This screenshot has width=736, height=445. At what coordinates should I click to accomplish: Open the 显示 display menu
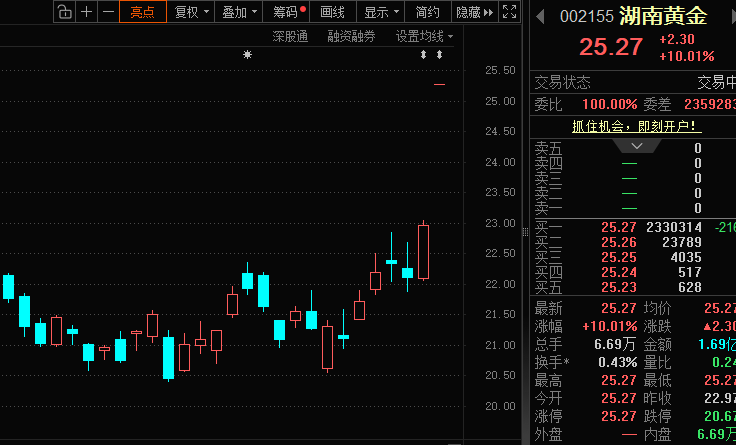(381, 12)
